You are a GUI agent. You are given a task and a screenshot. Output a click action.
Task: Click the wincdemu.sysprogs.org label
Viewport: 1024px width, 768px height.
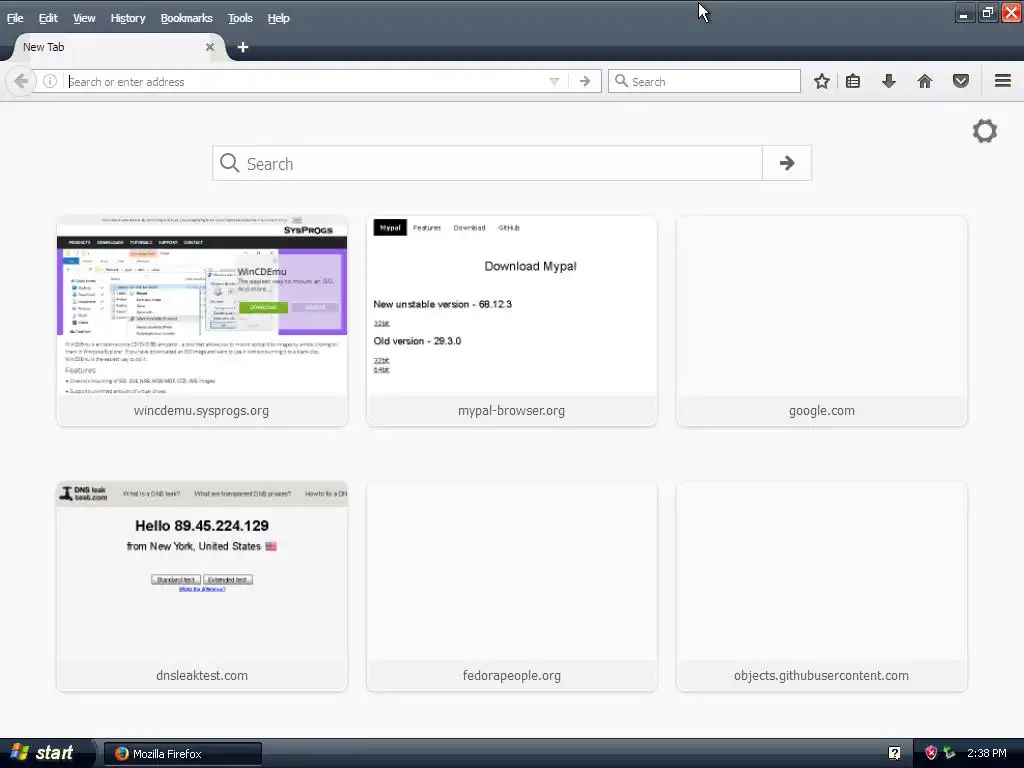[201, 411]
